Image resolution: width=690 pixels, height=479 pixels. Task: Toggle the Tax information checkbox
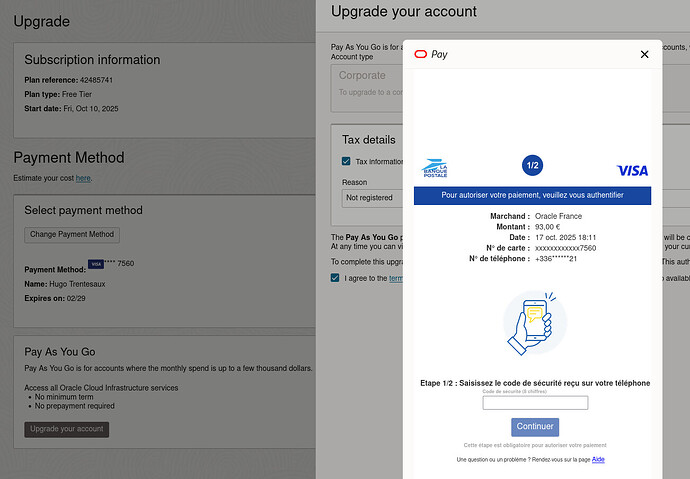(x=346, y=161)
